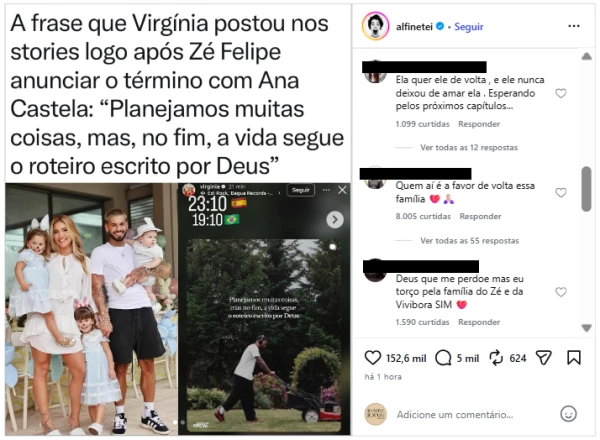Open the alfinetei username link
600x440 pixels.
414,26
